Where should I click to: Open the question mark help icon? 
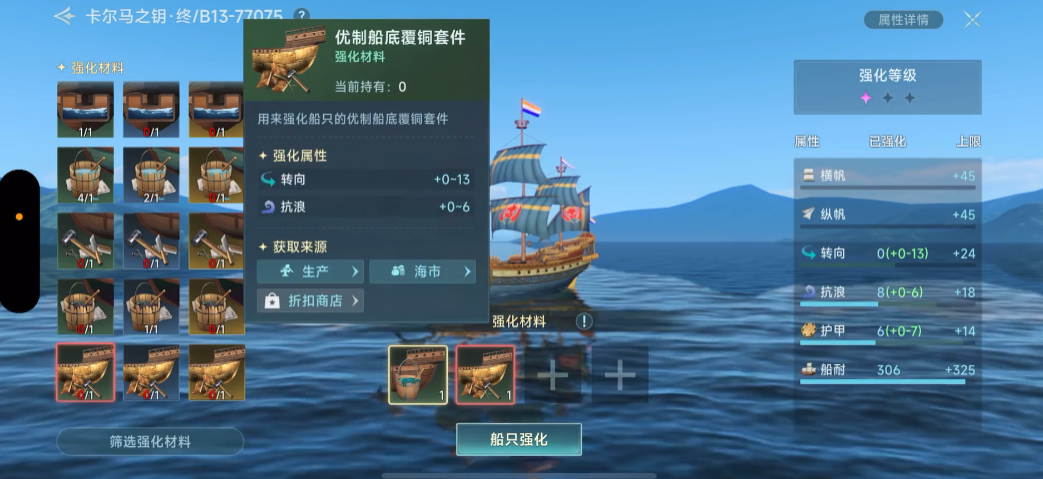coord(301,15)
